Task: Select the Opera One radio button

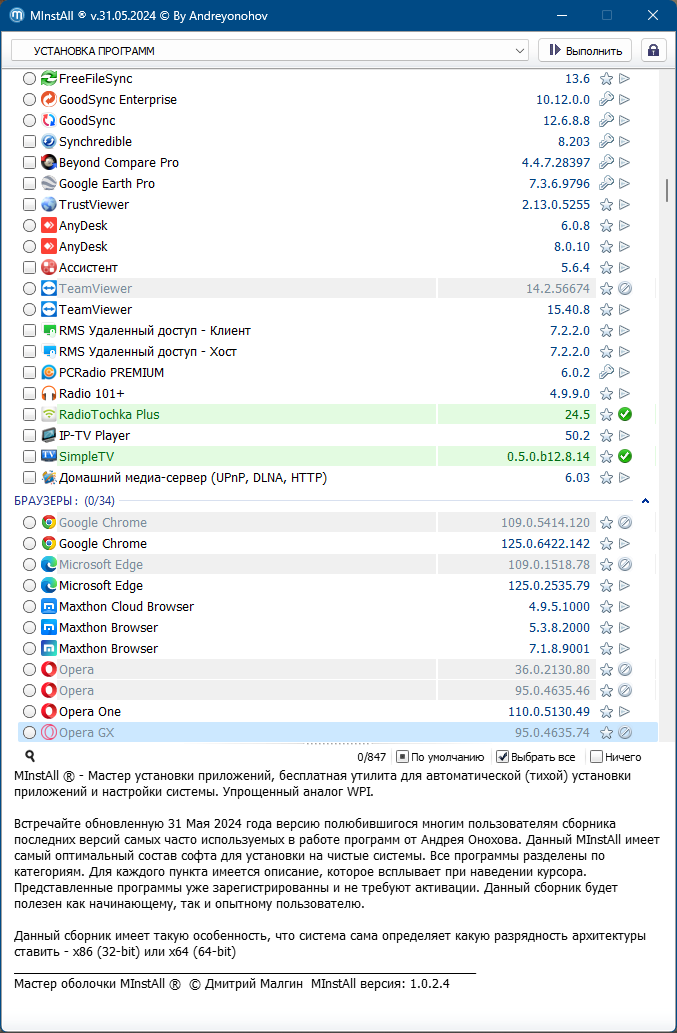Action: pyautogui.click(x=29, y=712)
